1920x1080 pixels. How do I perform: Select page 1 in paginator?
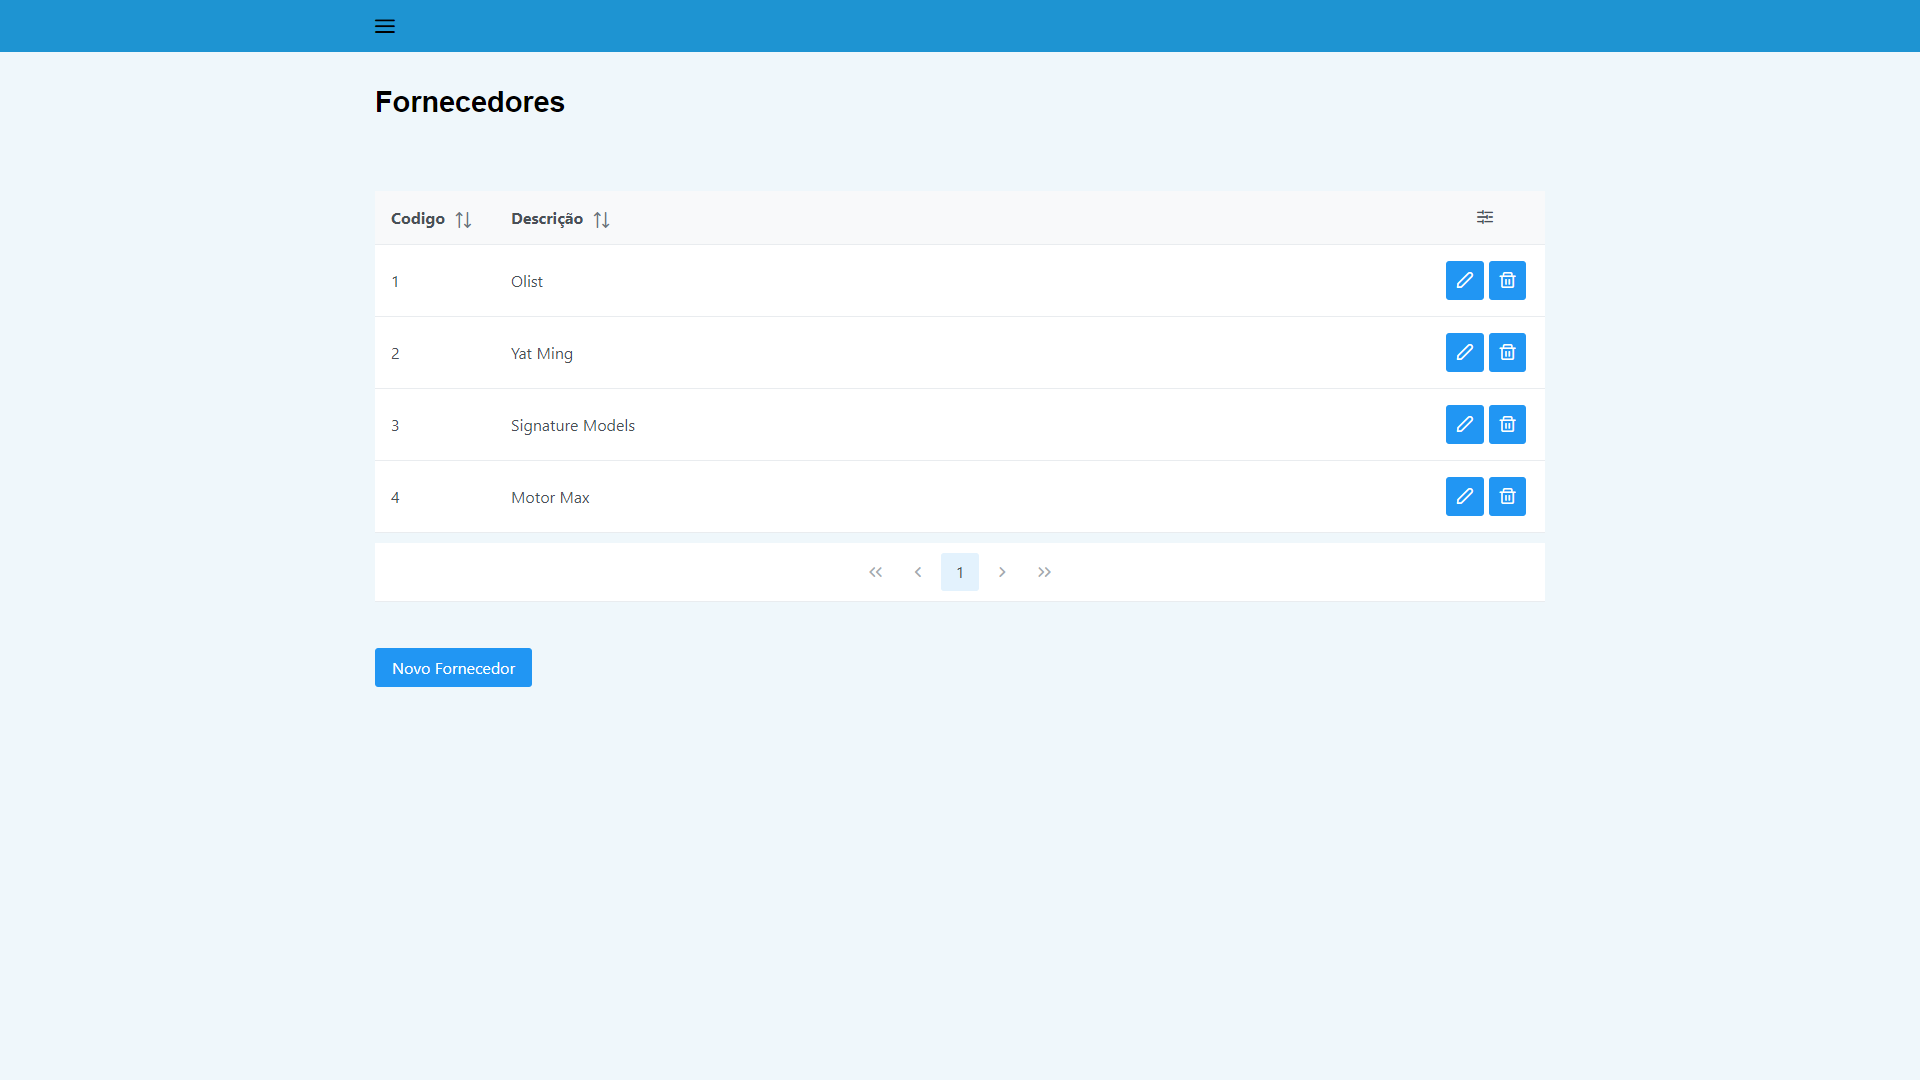pos(960,572)
